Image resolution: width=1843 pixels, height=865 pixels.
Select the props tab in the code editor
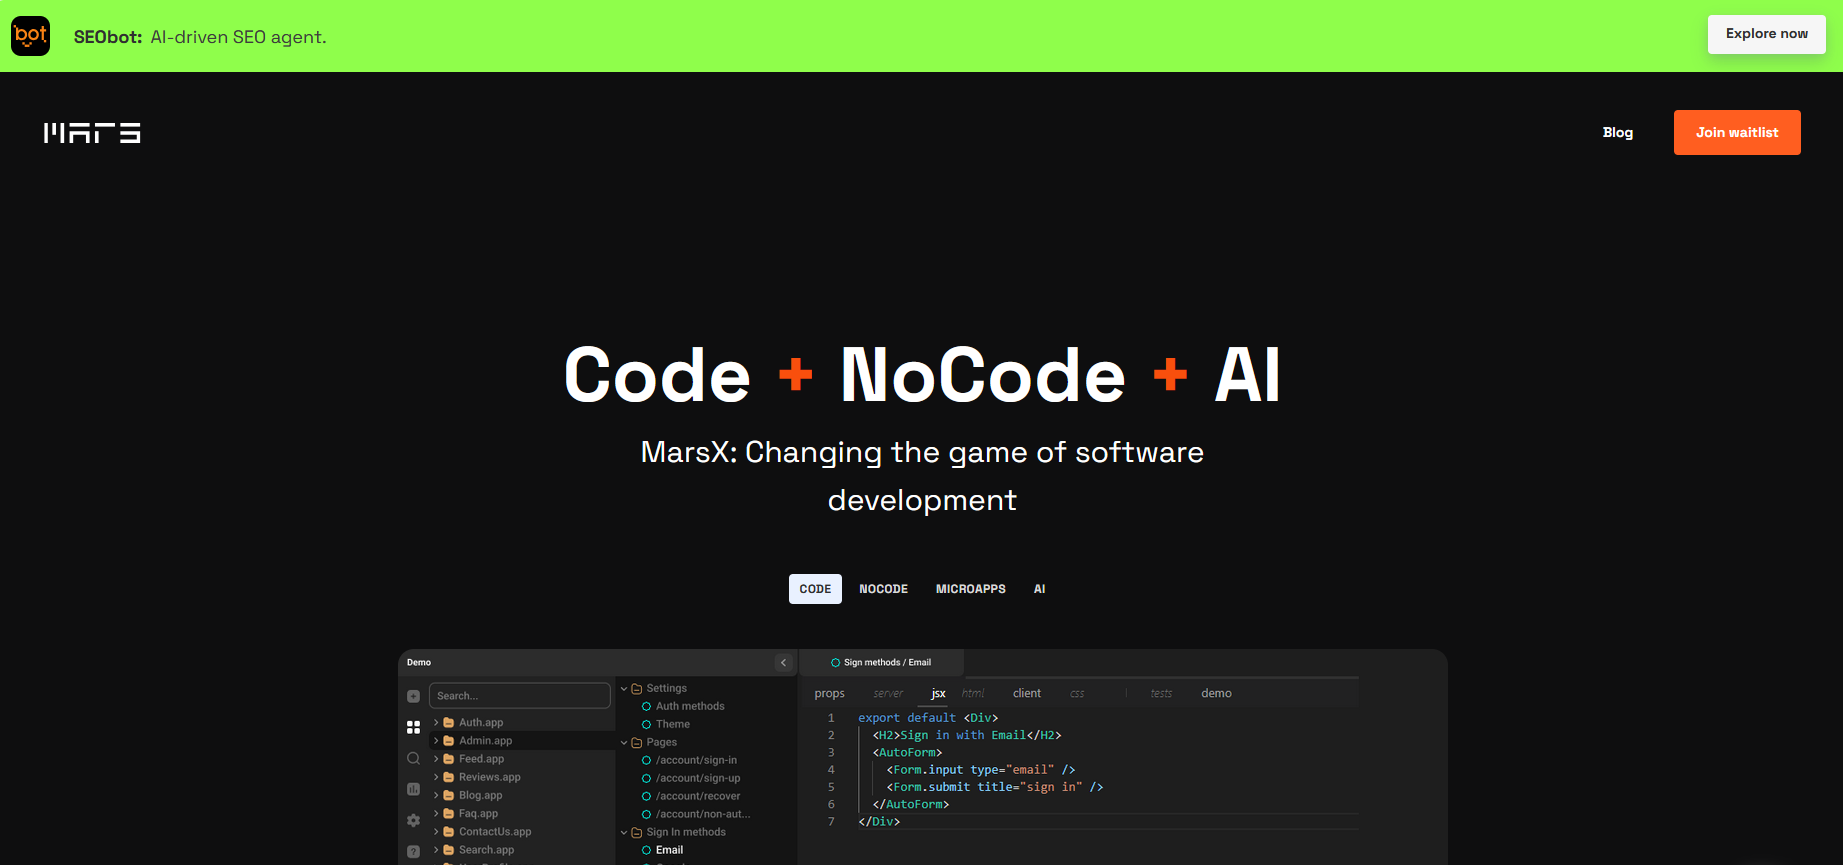(x=829, y=693)
